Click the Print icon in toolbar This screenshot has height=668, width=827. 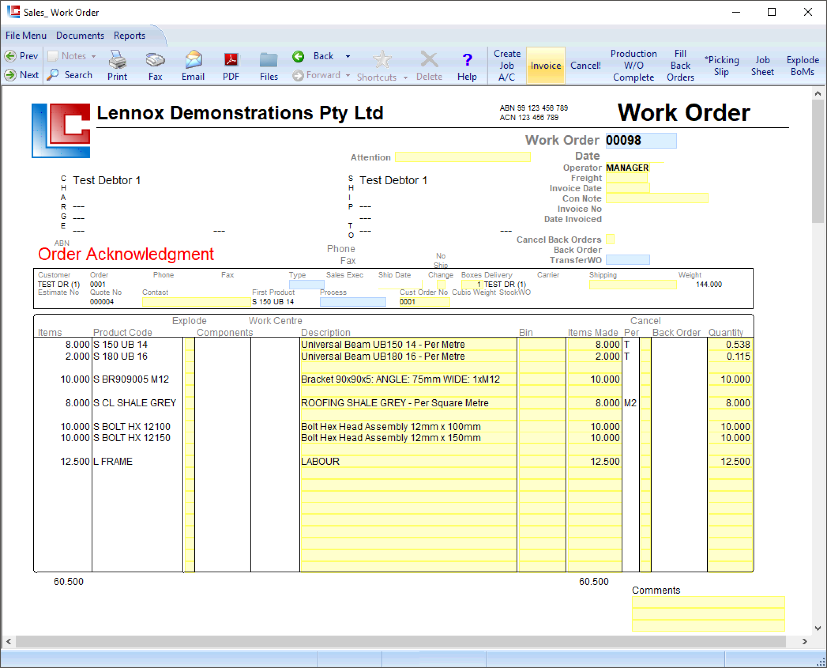point(117,65)
